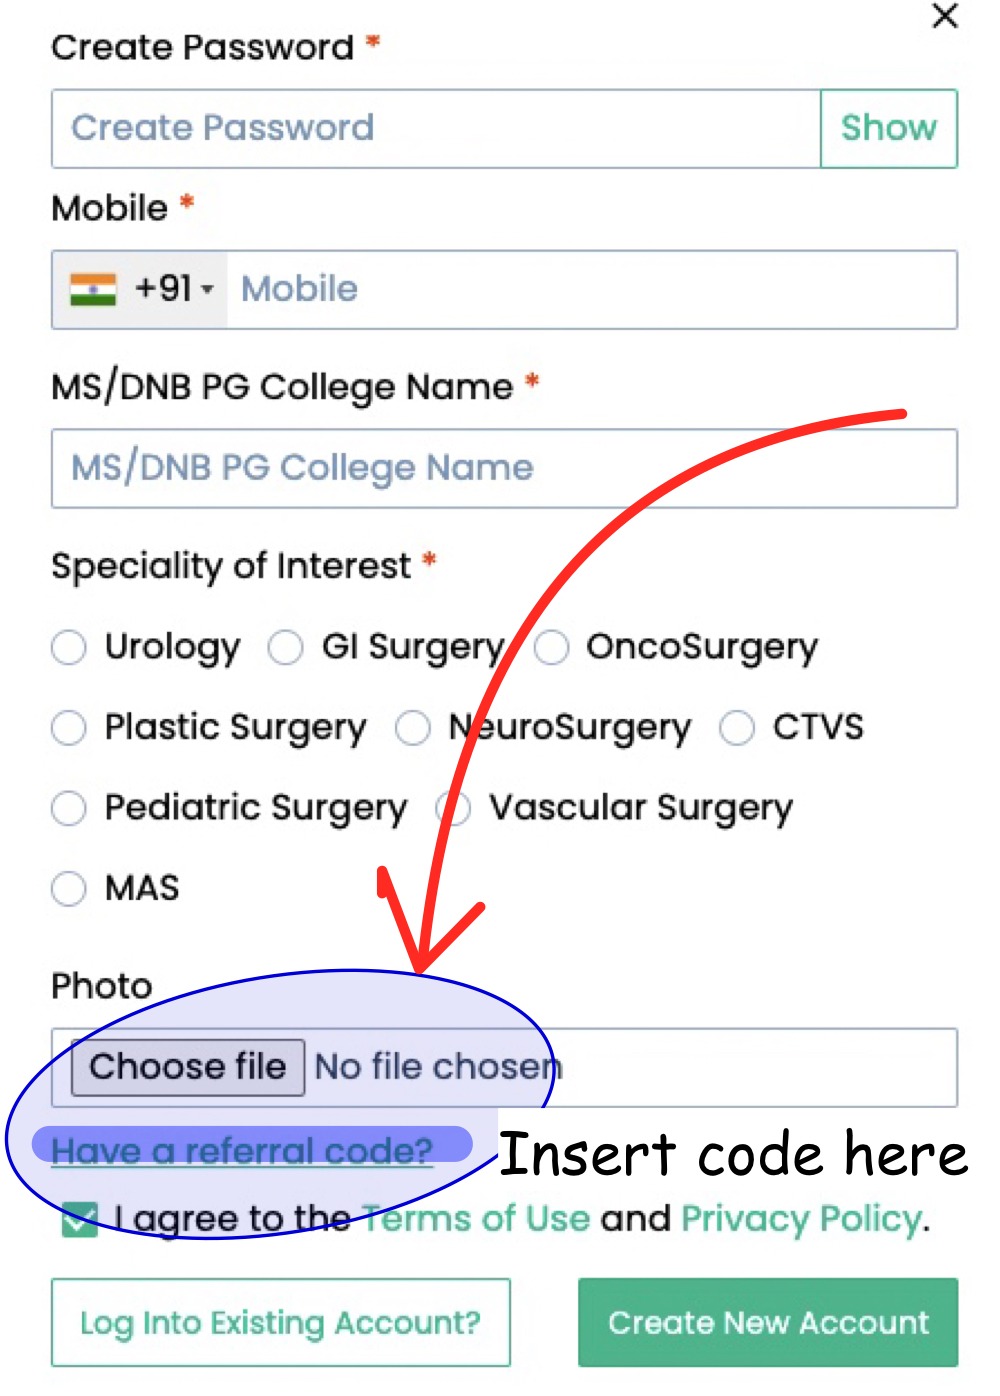Click Create New Account button

click(768, 1322)
